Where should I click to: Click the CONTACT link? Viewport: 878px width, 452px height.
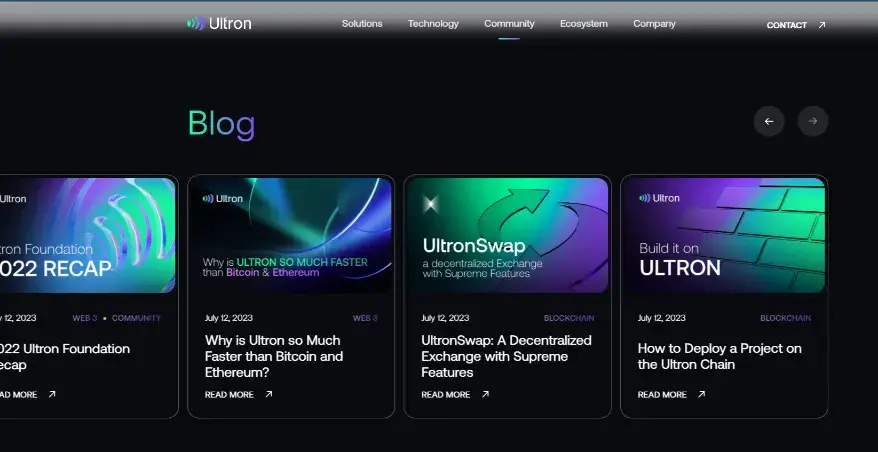coord(786,25)
